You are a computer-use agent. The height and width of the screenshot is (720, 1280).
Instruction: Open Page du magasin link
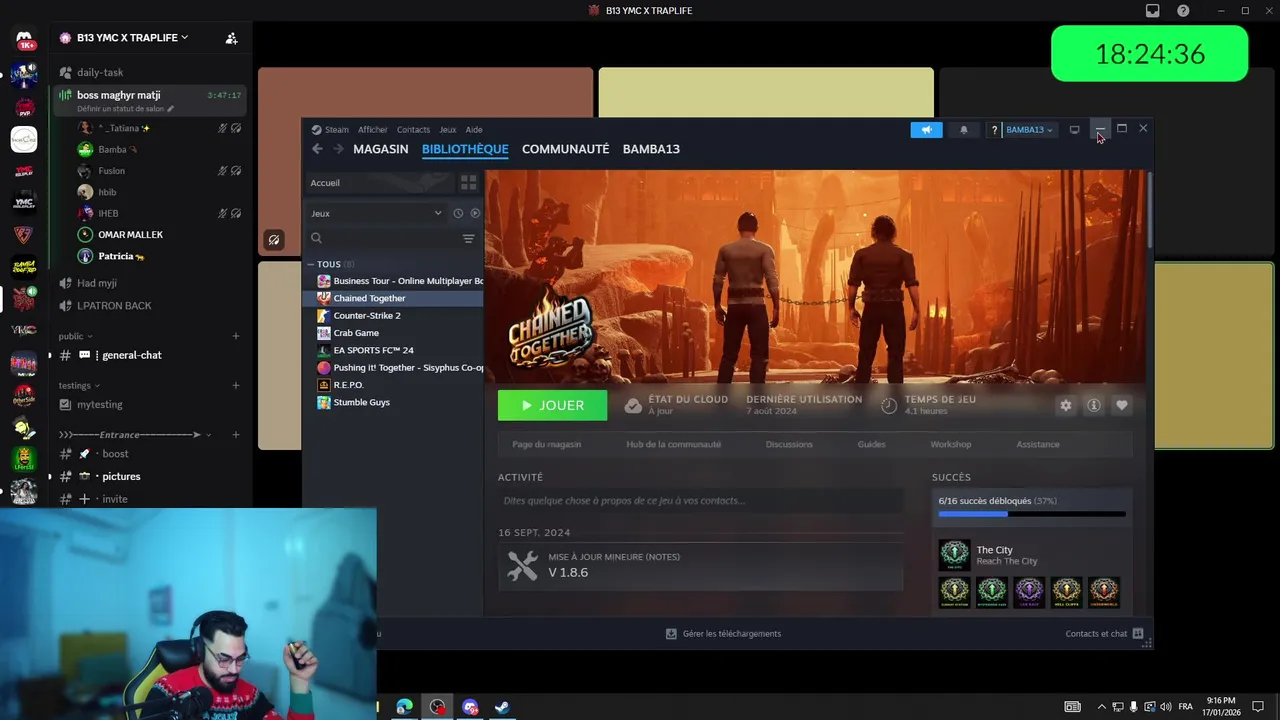coord(546,444)
